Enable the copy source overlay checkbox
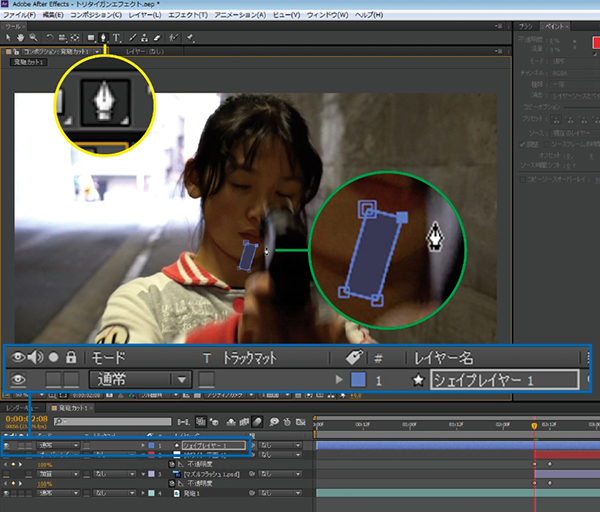Screen dimensions: 600x512 (522, 179)
